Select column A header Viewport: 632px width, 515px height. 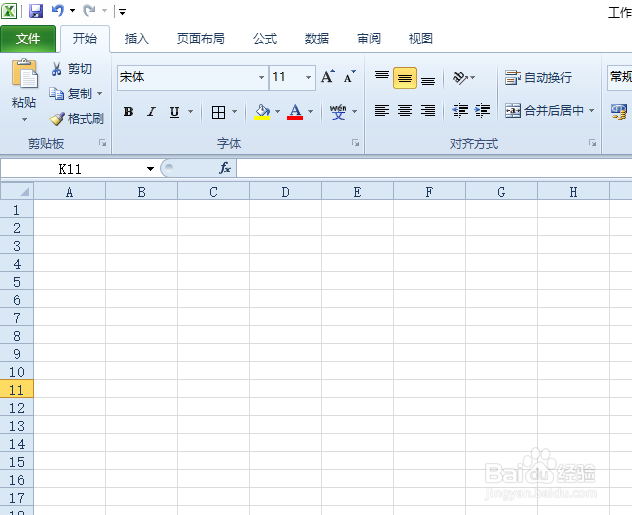(x=69, y=192)
